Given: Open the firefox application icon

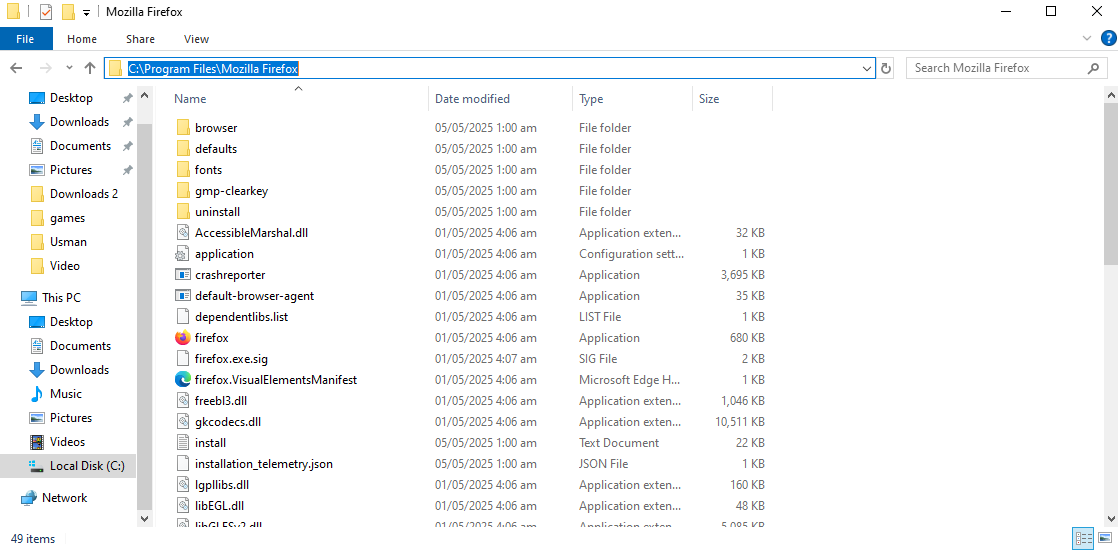Looking at the screenshot, I should (x=183, y=338).
